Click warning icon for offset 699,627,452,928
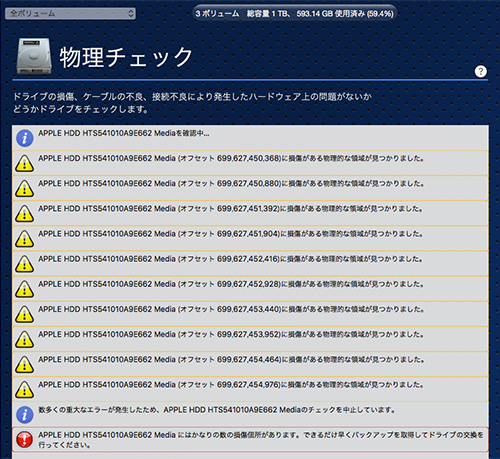Image resolution: width=500 pixels, height=459 pixels. [24, 289]
